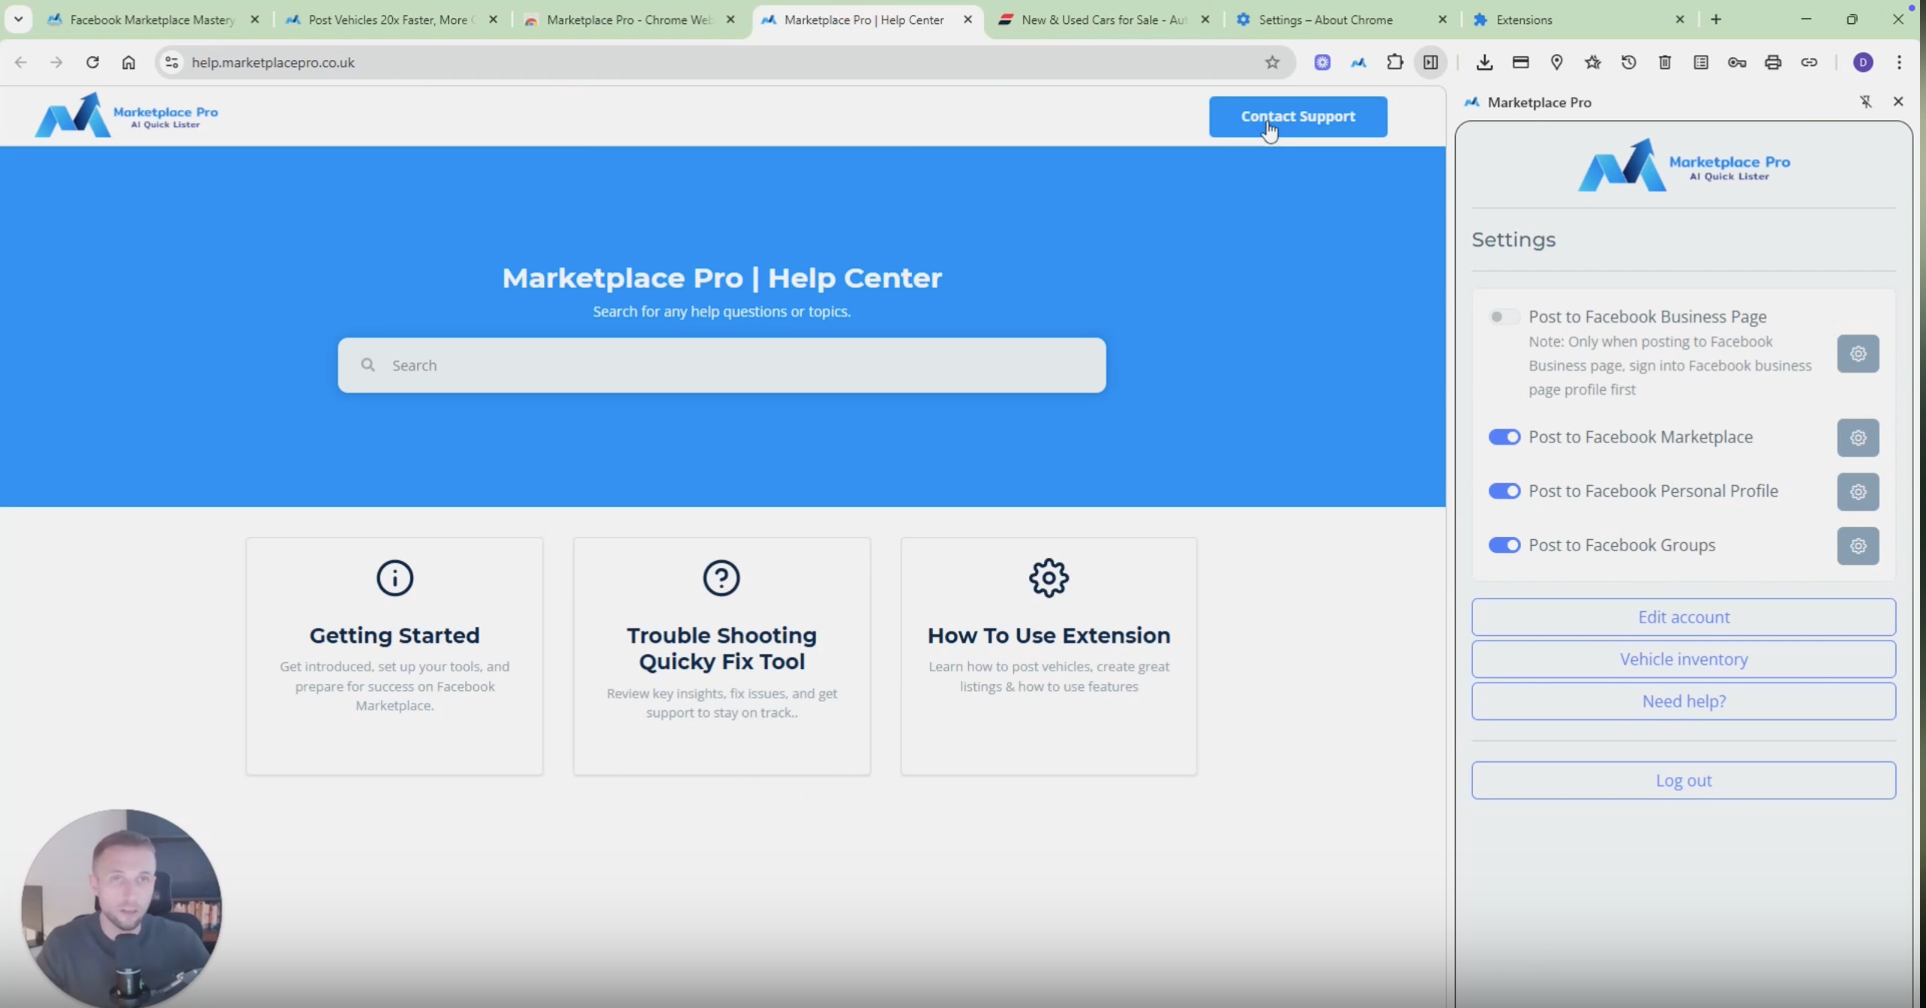1926x1008 pixels.
Task: Open settings gear for Facebook Marketplace
Action: 1857,438
